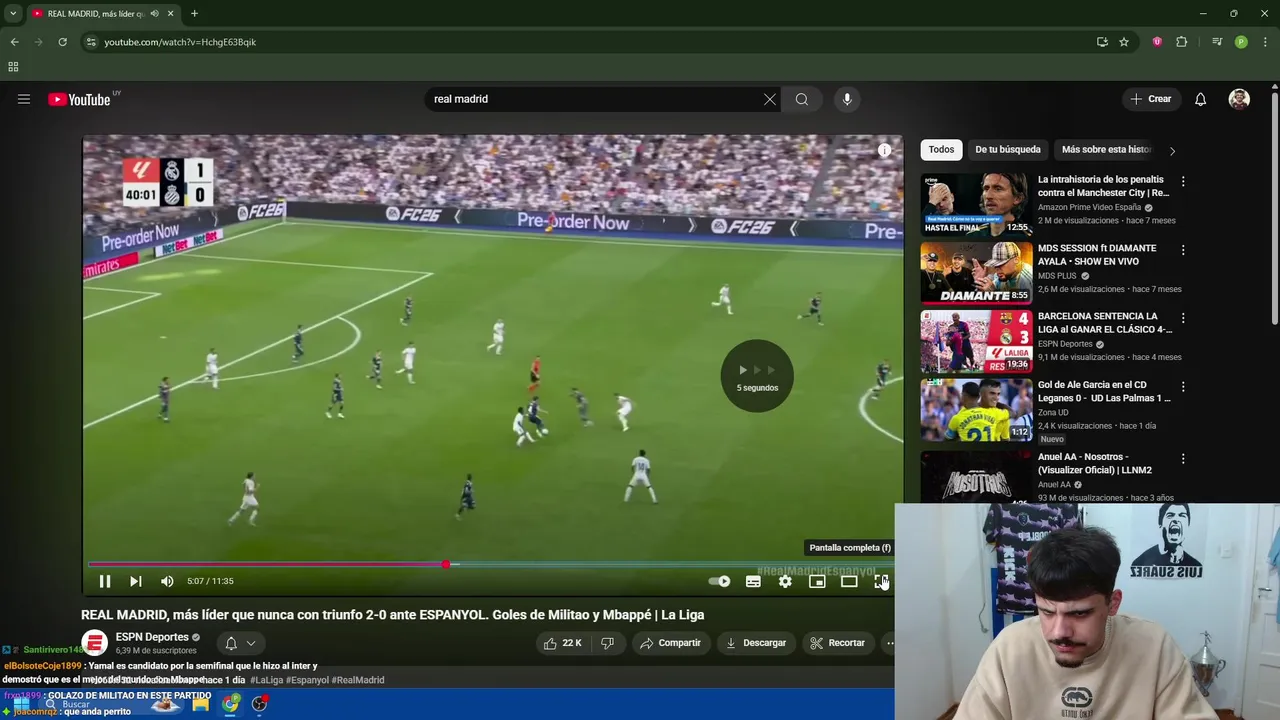The image size is (1280, 720).
Task: Open 'Gol de Ale Garcia en el CD Leganes' title
Action: tap(1104, 391)
